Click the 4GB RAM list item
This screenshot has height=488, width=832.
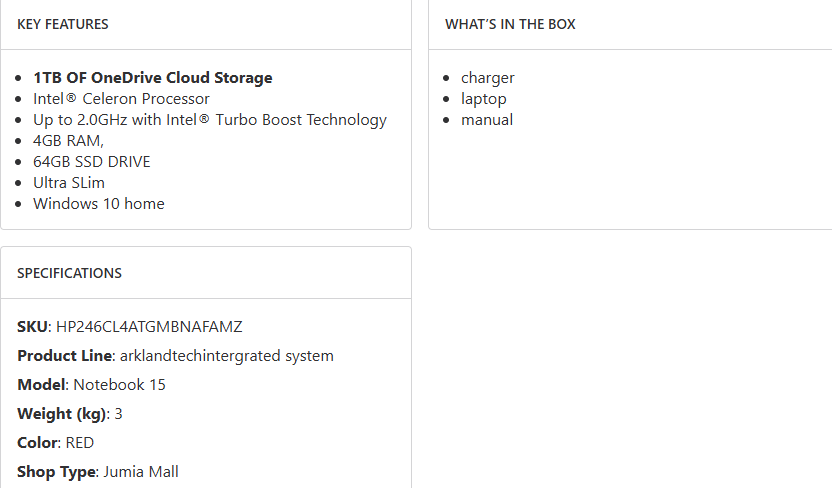coord(68,141)
